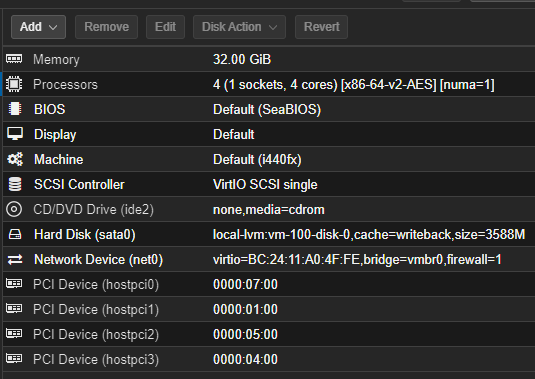This screenshot has height=379, width=535.
Task: Click the Processors CPU chip icon
Action: click(x=14, y=84)
